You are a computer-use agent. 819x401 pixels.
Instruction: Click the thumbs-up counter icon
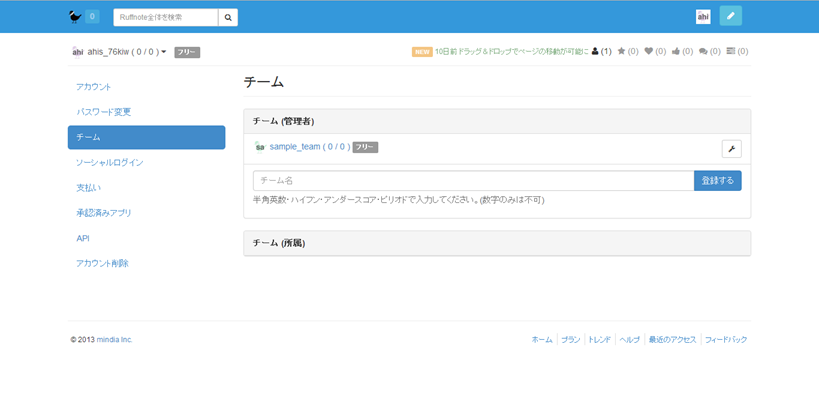[676, 51]
